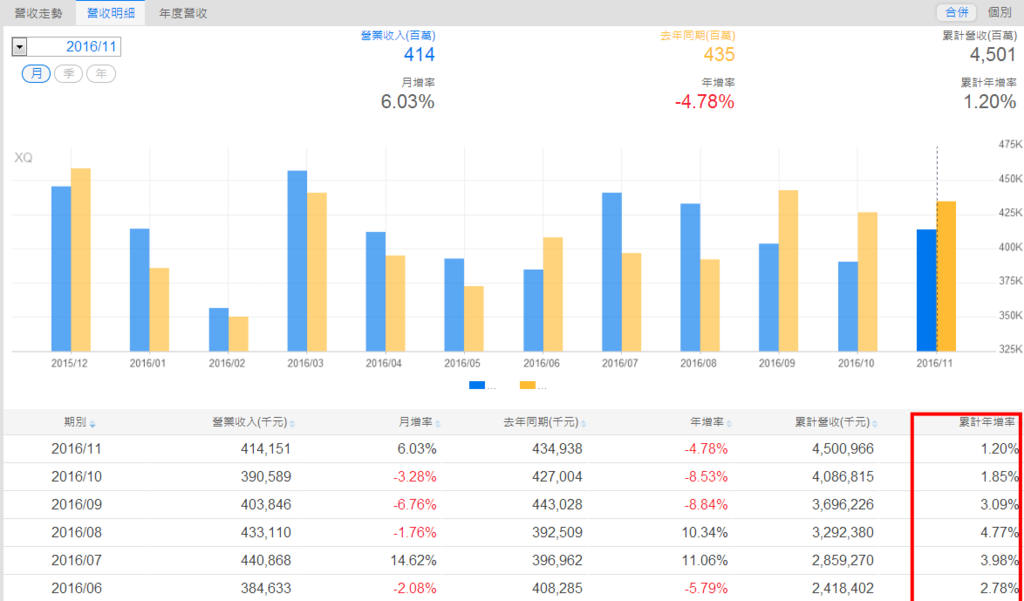Click the summary 年增率 -4.78% value
The width and height of the screenshot is (1024, 601).
705,102
